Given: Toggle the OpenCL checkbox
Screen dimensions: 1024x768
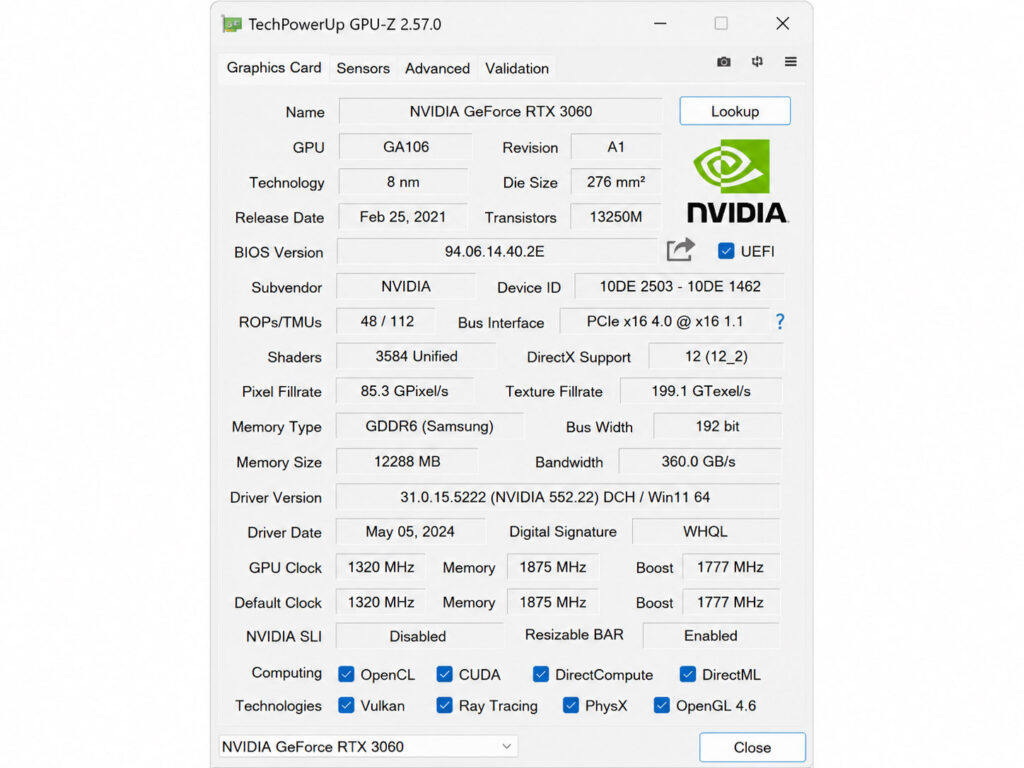Looking at the screenshot, I should (x=346, y=674).
